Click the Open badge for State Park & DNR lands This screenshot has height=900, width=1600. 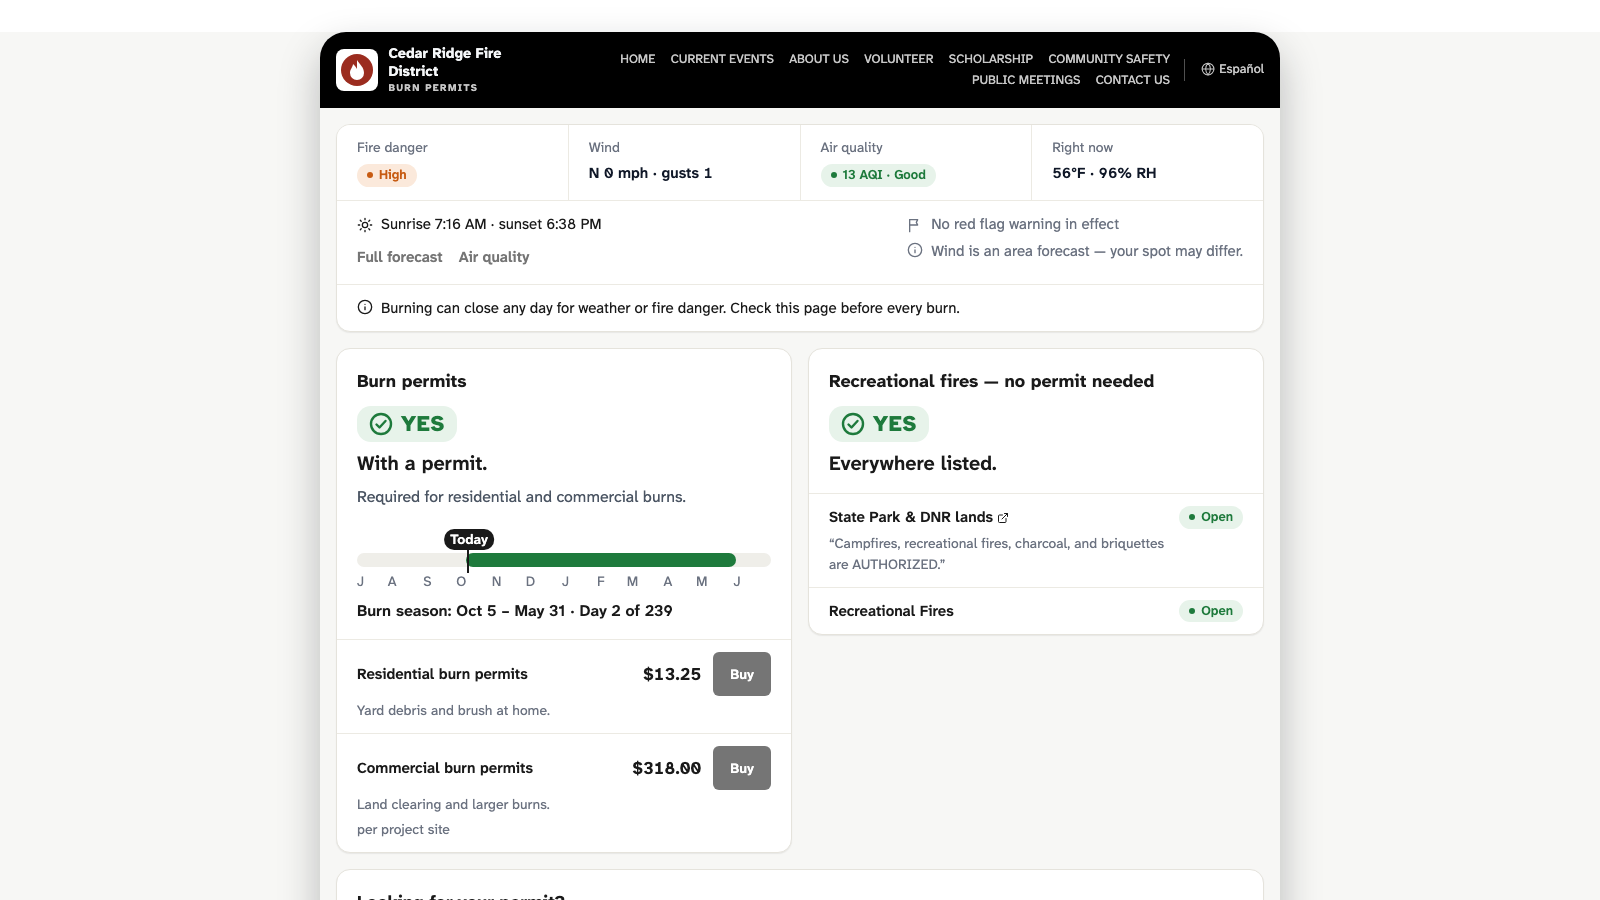click(x=1210, y=517)
